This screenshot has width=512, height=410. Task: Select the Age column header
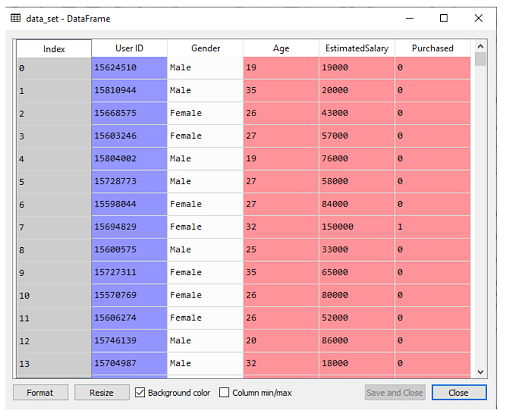(281, 49)
